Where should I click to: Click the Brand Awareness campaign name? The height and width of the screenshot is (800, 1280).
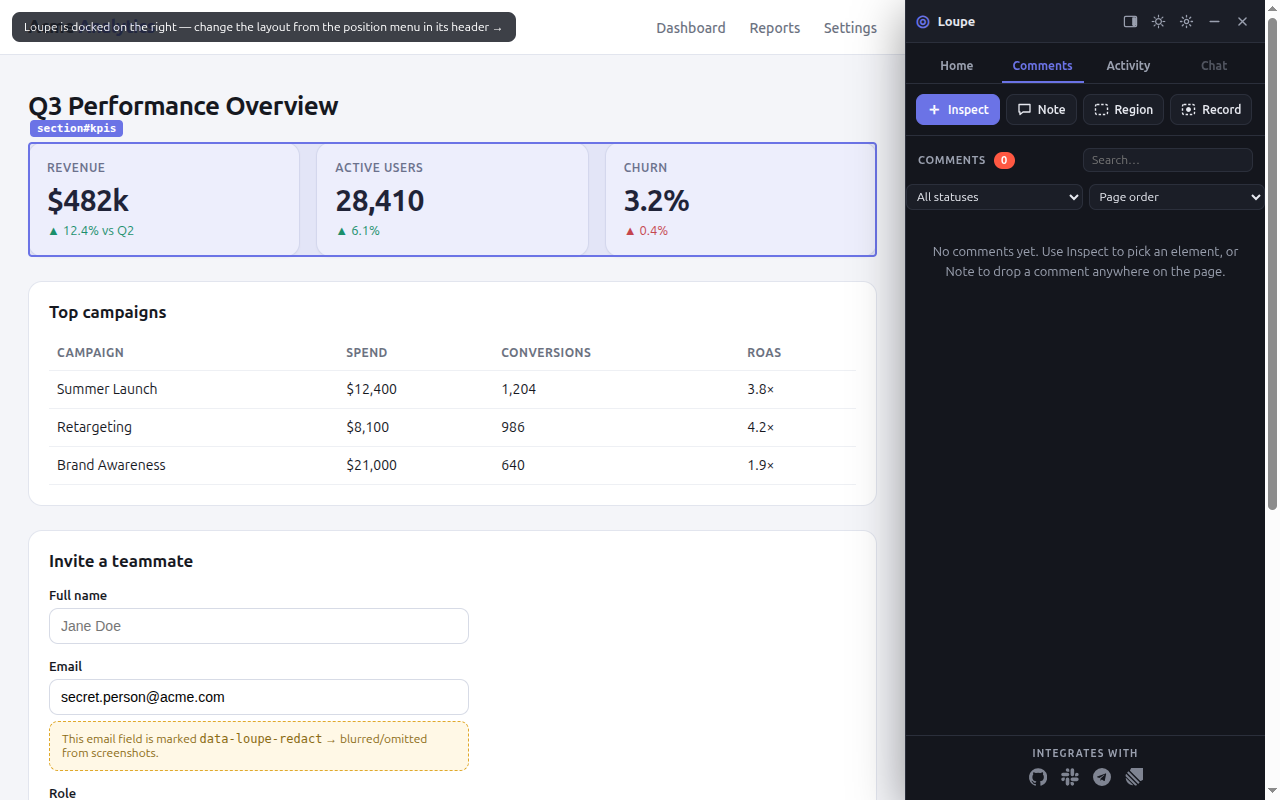point(111,465)
